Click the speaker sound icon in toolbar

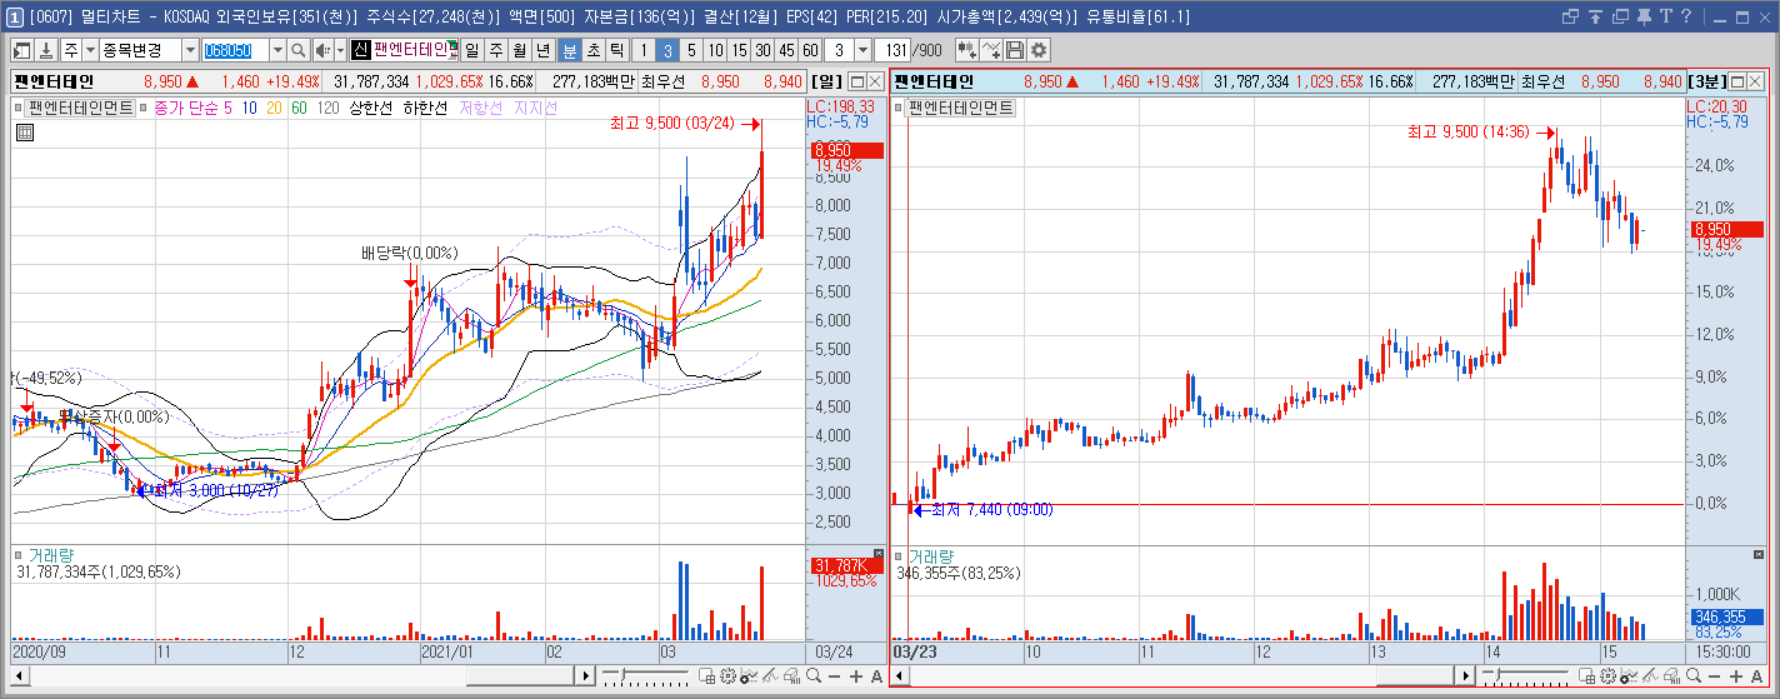point(323,50)
